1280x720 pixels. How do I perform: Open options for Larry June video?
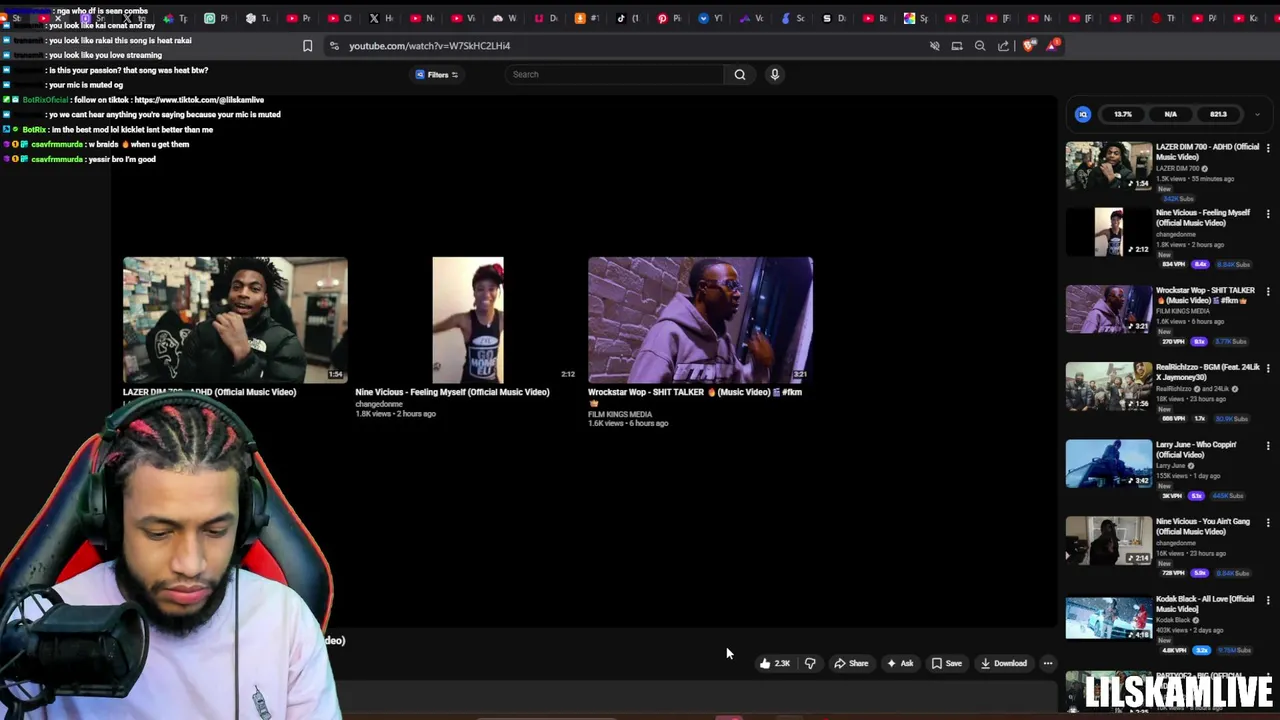1268,445
